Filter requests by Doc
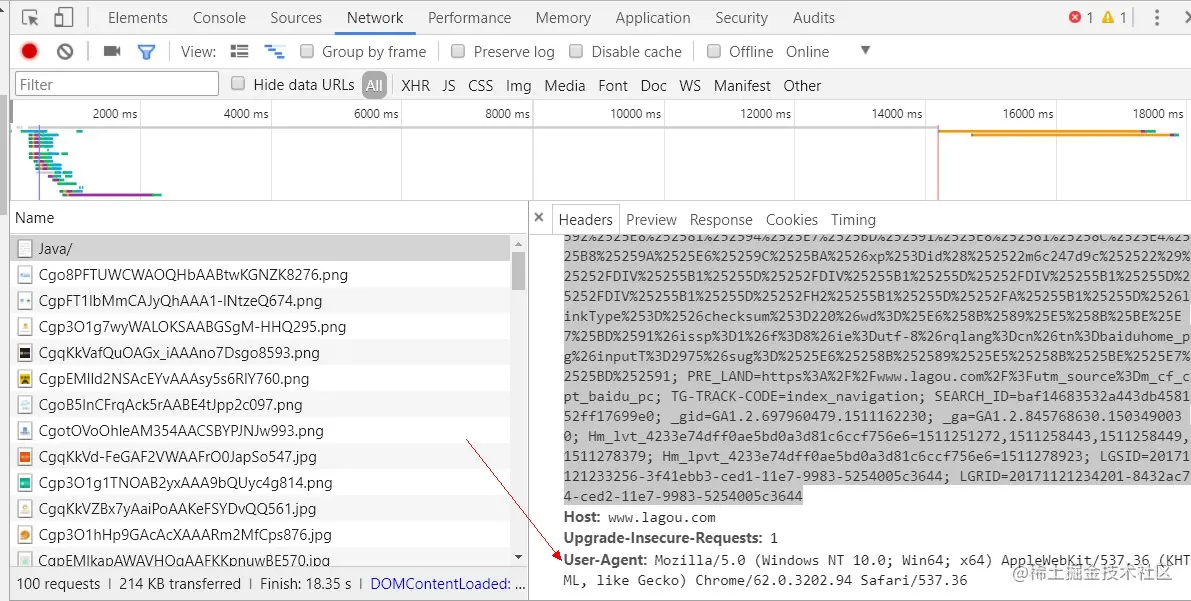The image size is (1191, 601). pos(653,85)
